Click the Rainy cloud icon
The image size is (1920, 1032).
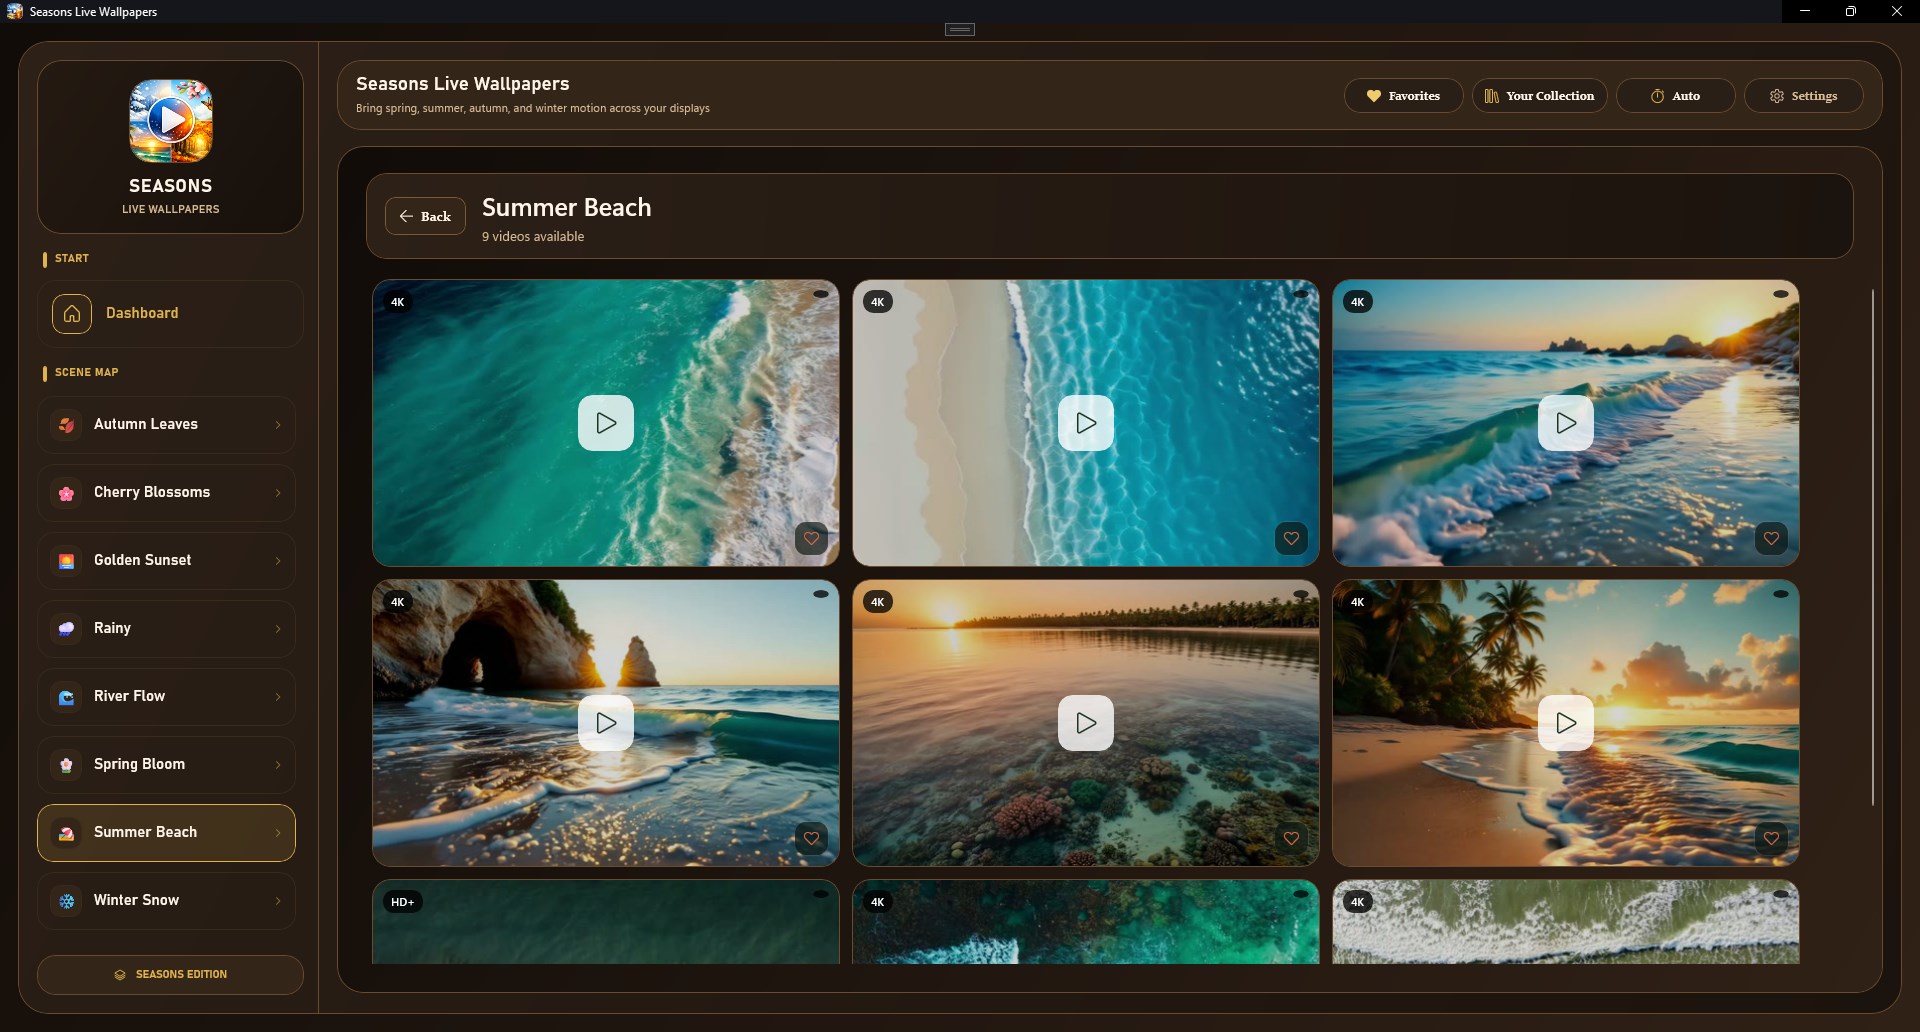67,629
